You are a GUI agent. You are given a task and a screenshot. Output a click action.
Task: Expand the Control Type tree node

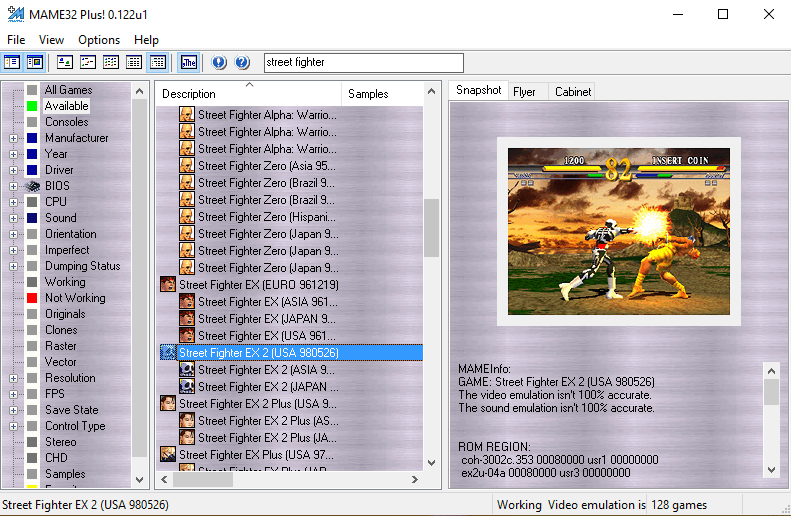13,426
